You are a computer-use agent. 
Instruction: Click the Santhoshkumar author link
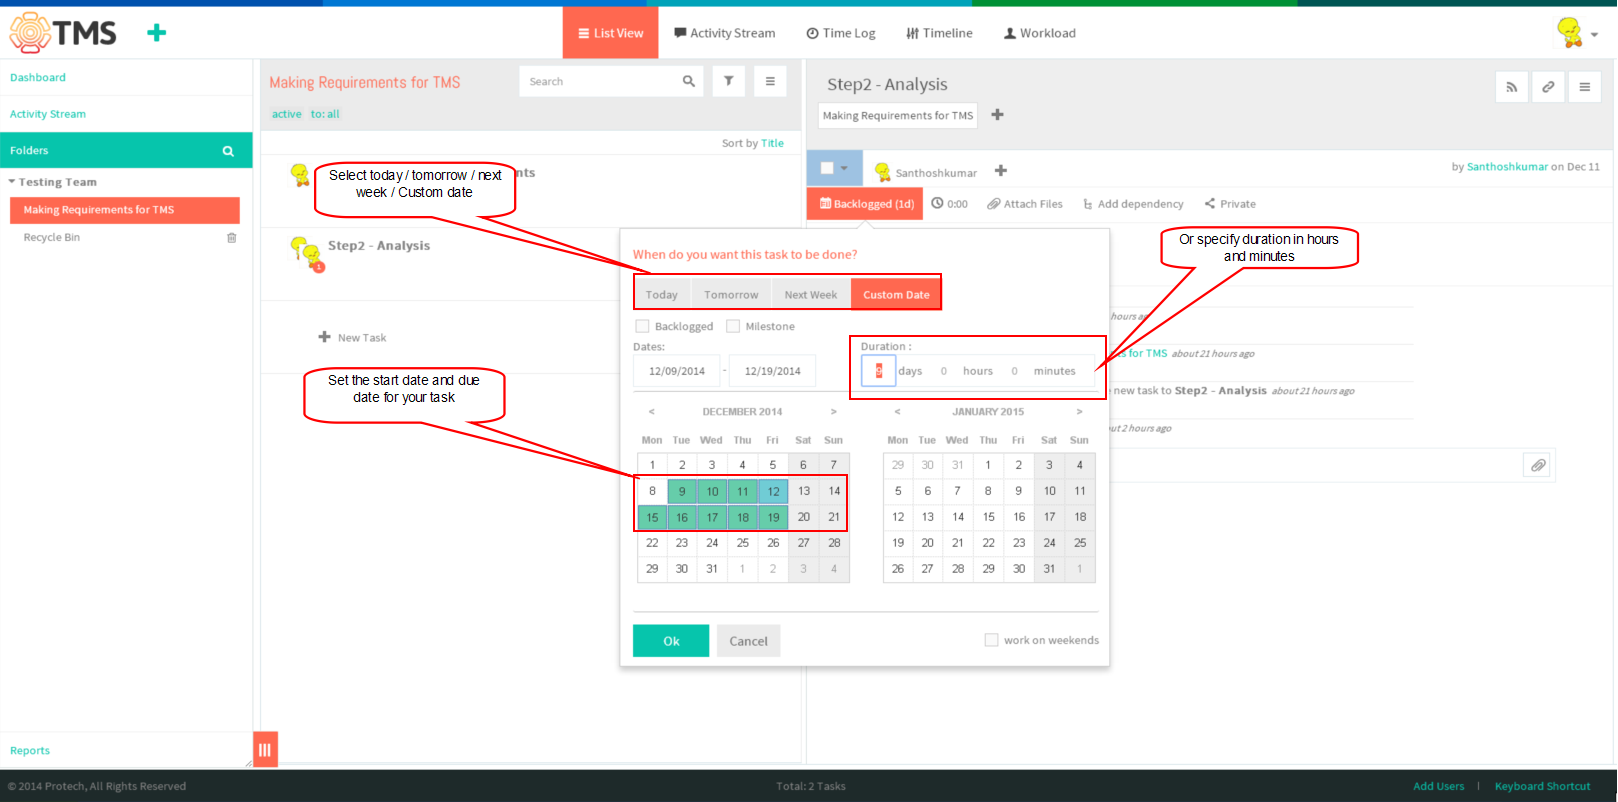pos(1507,167)
